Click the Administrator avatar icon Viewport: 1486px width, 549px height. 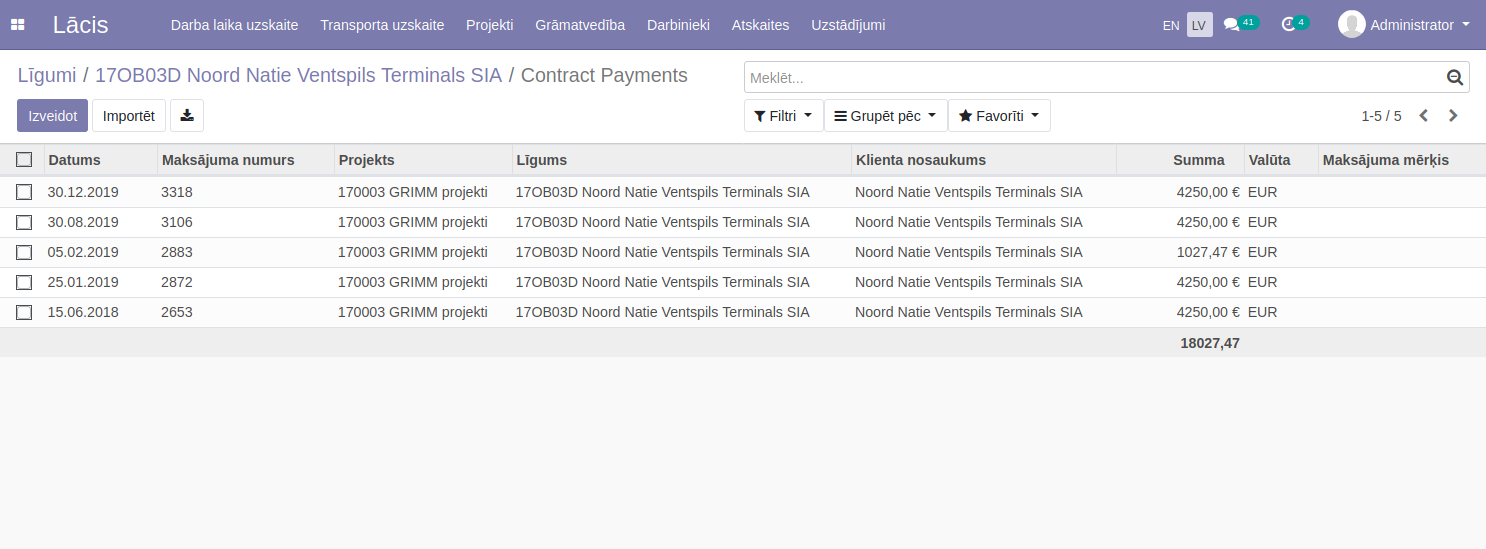click(x=1351, y=25)
